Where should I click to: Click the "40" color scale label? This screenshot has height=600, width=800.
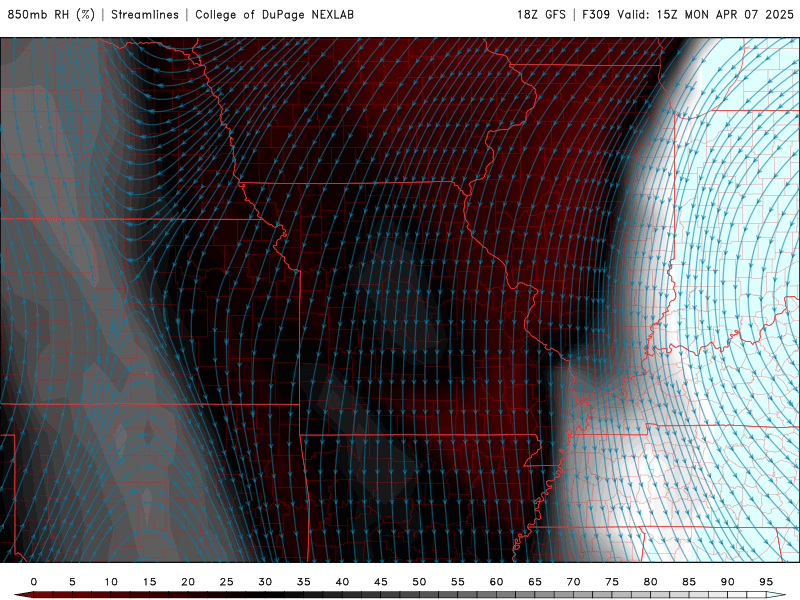[342, 582]
